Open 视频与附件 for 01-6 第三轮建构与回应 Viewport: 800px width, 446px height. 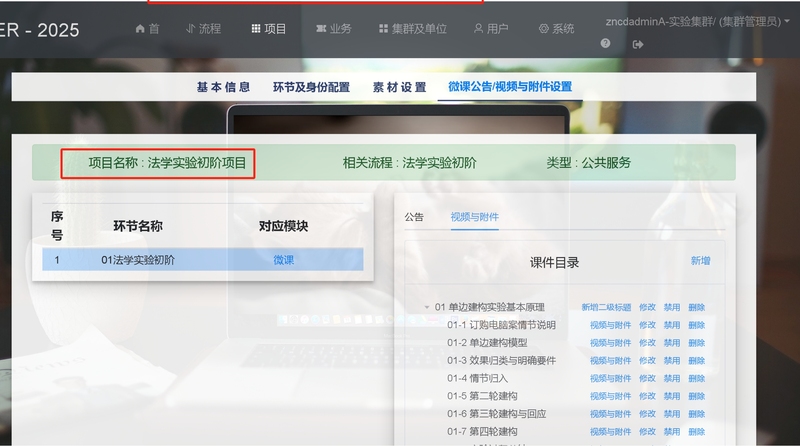point(611,414)
